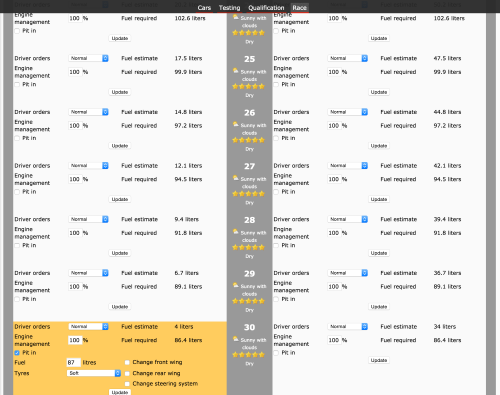Click the lap 26 sunny weather icon
Screen dimensions: 500x395
click(236, 124)
